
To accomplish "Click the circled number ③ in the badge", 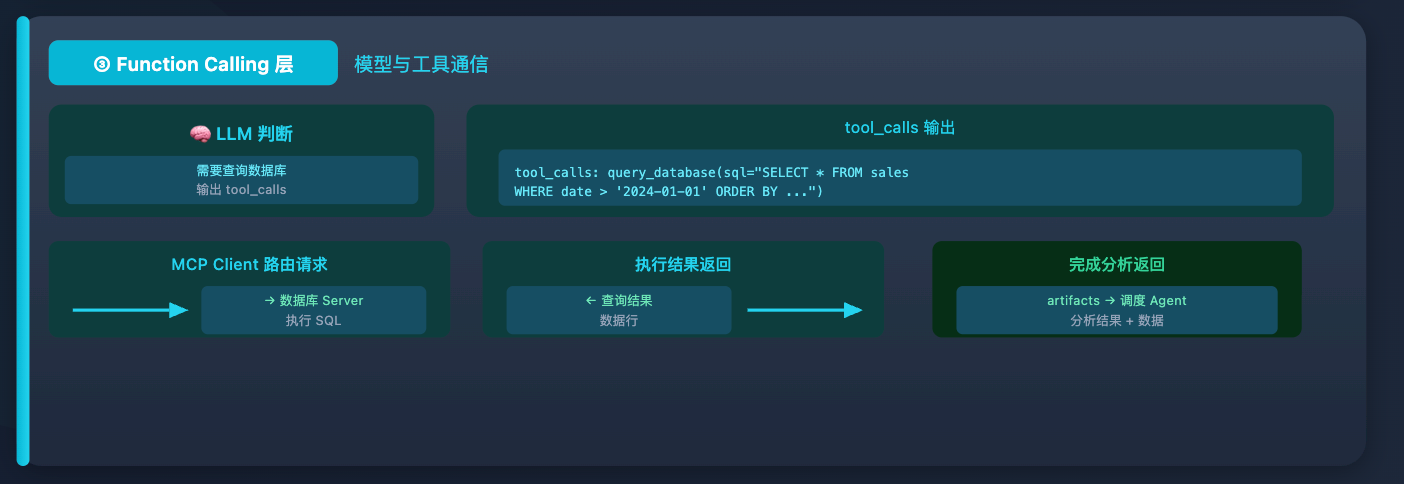I will tap(101, 64).
